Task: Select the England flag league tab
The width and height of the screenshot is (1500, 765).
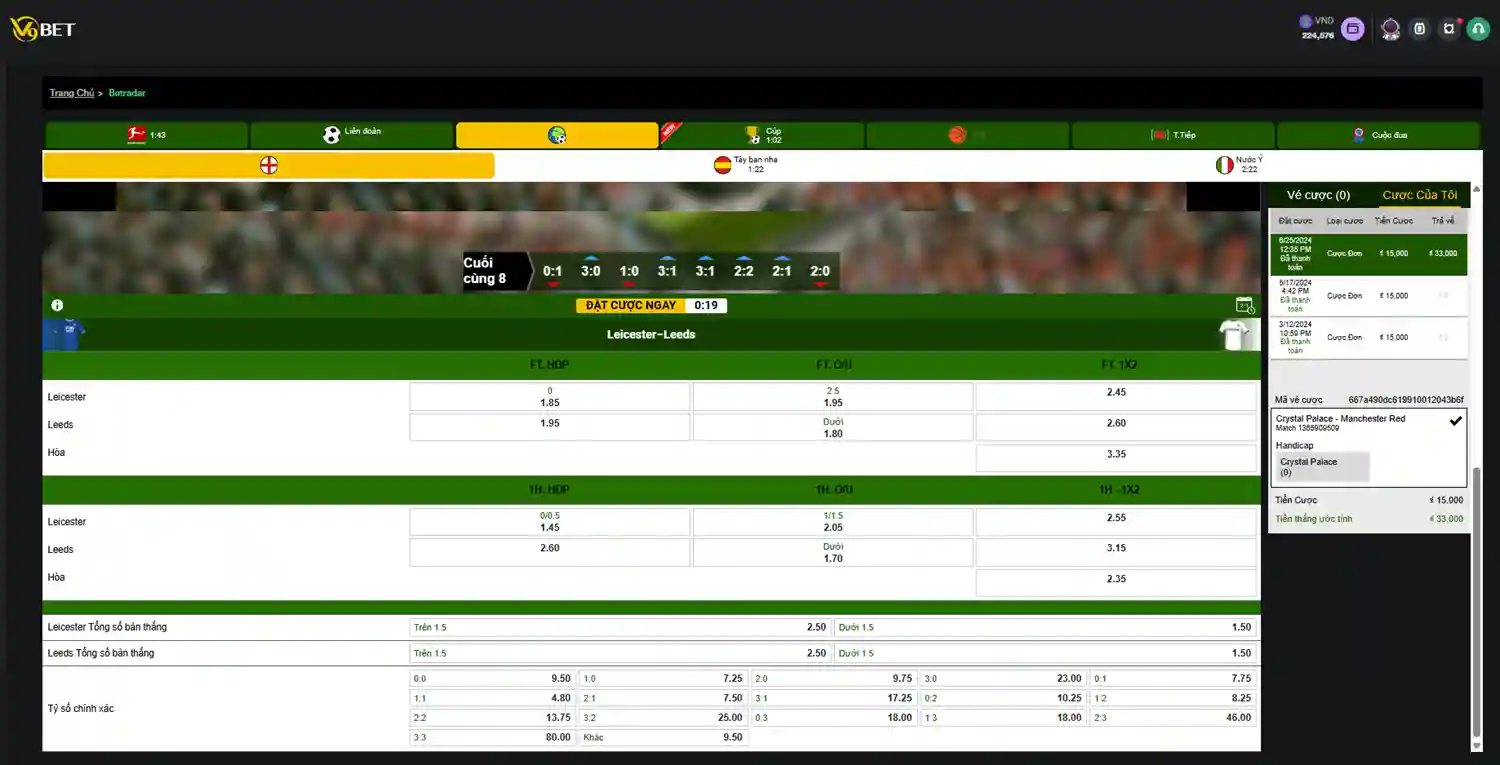Action: 268,165
